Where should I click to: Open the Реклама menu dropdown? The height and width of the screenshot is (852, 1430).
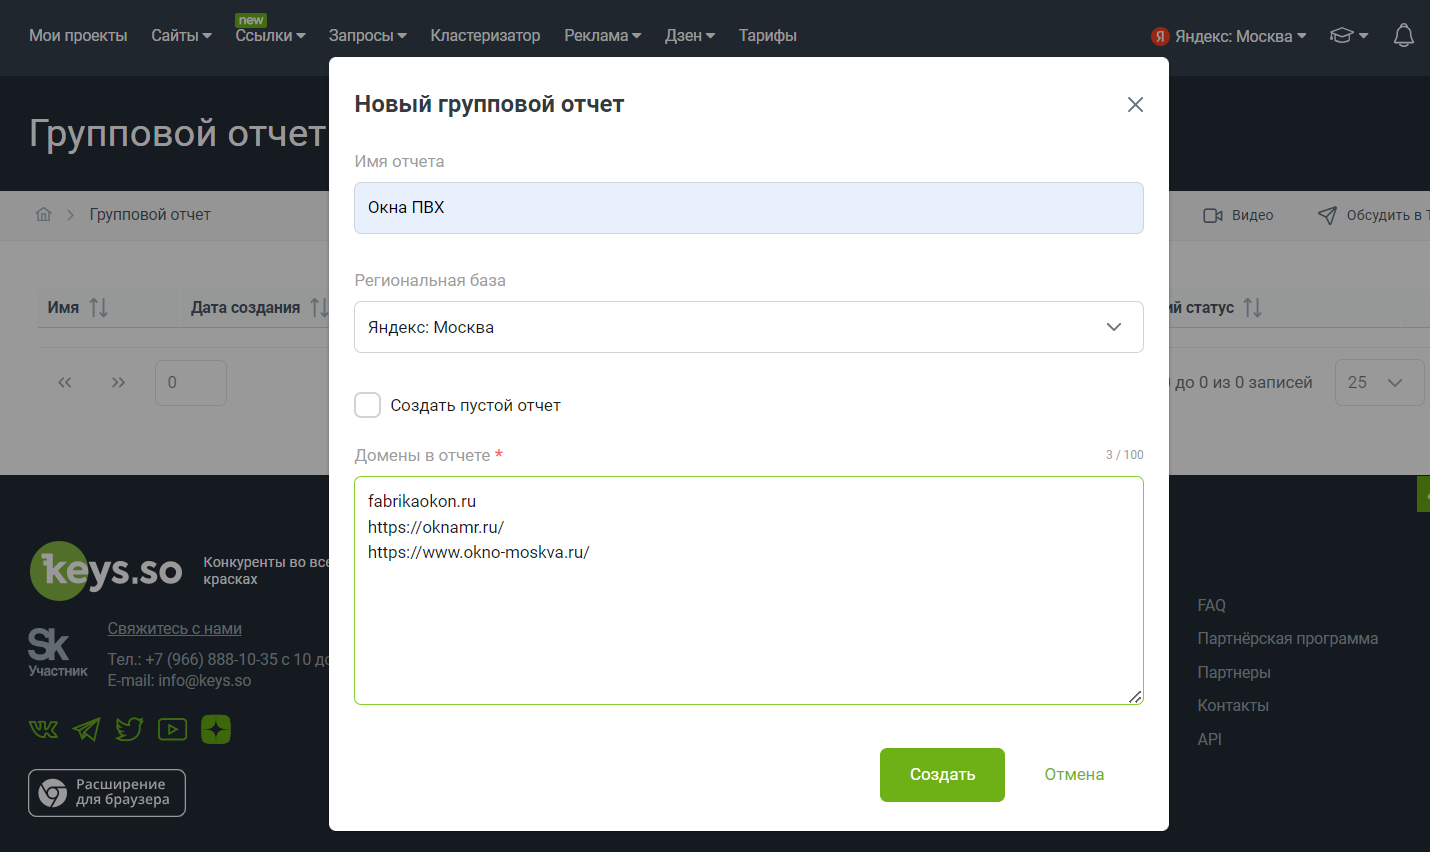603,36
